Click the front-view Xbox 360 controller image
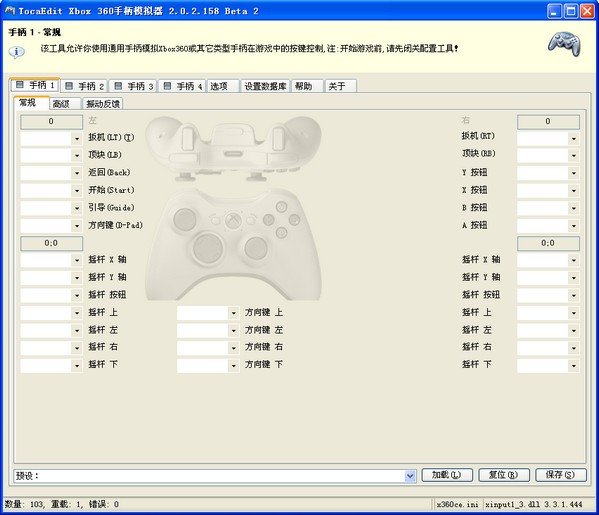 click(233, 245)
